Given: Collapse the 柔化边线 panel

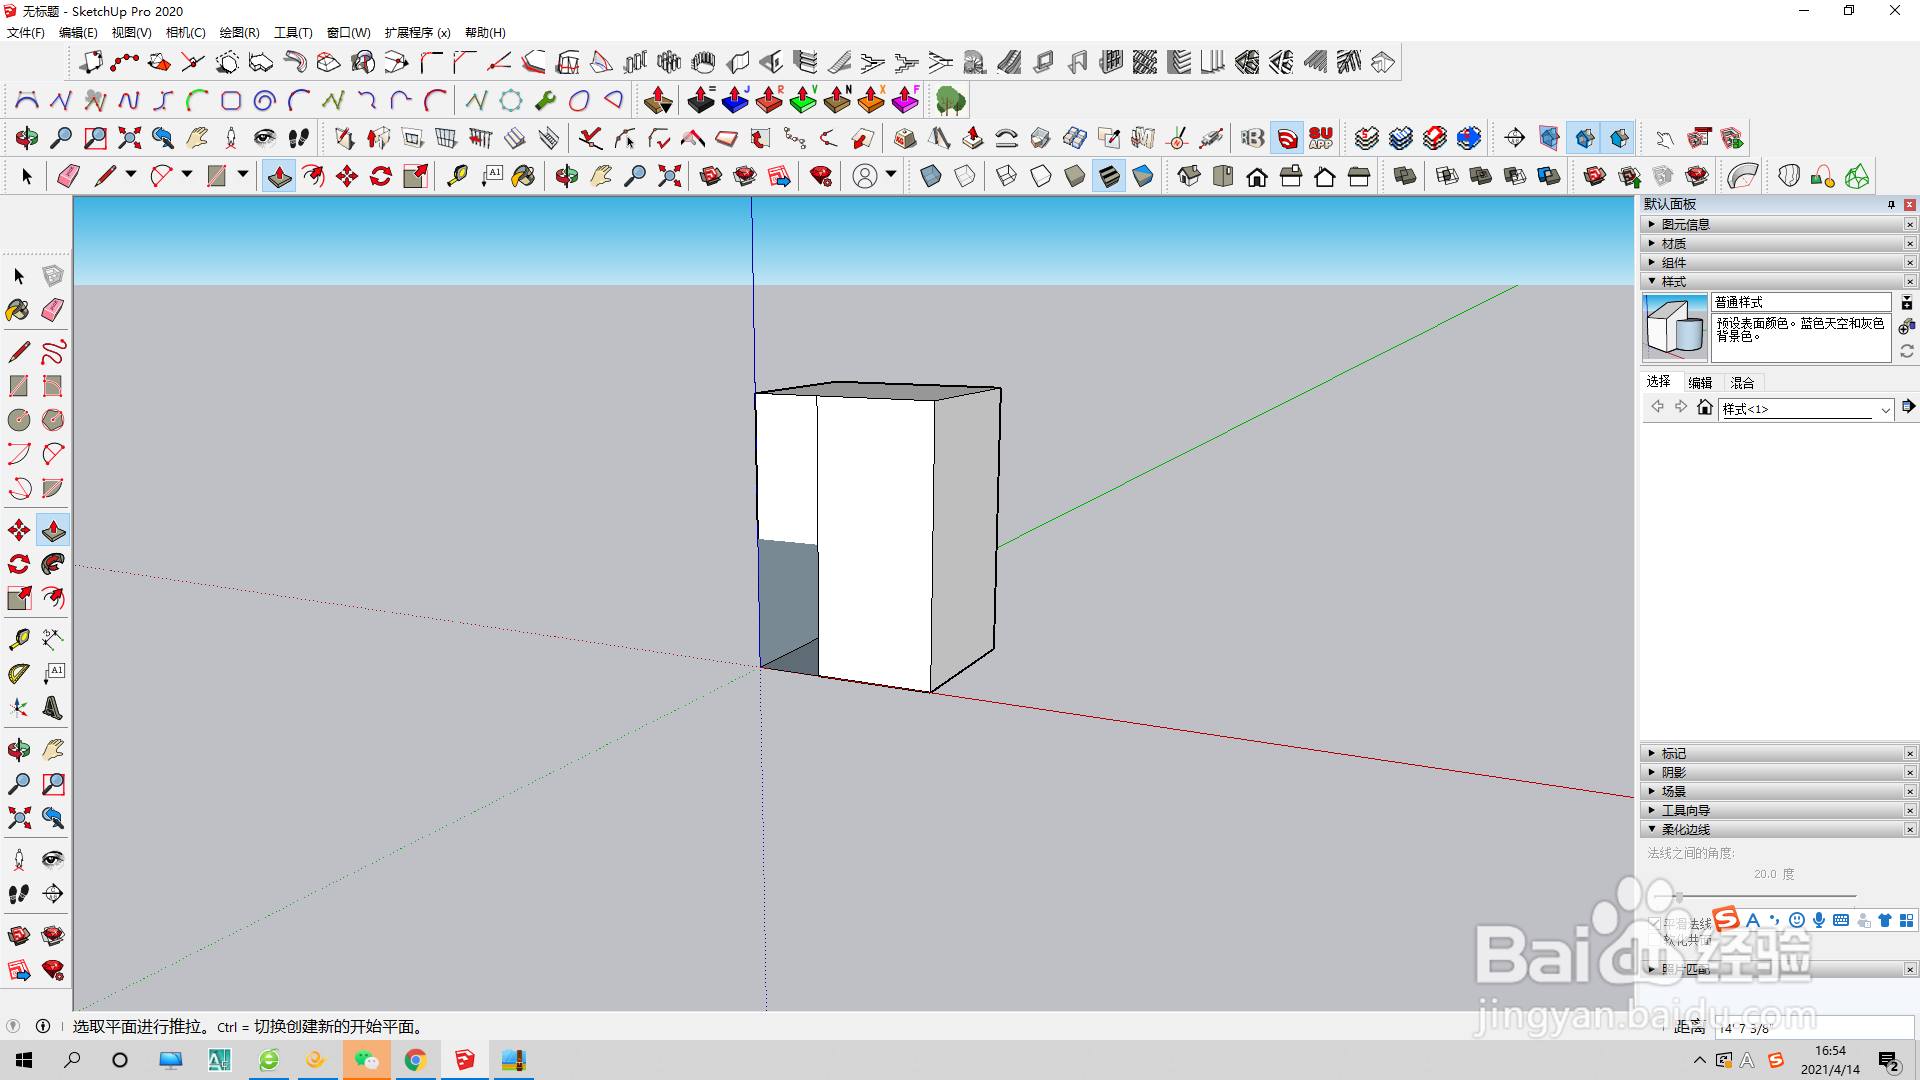Looking at the screenshot, I should (x=1685, y=829).
